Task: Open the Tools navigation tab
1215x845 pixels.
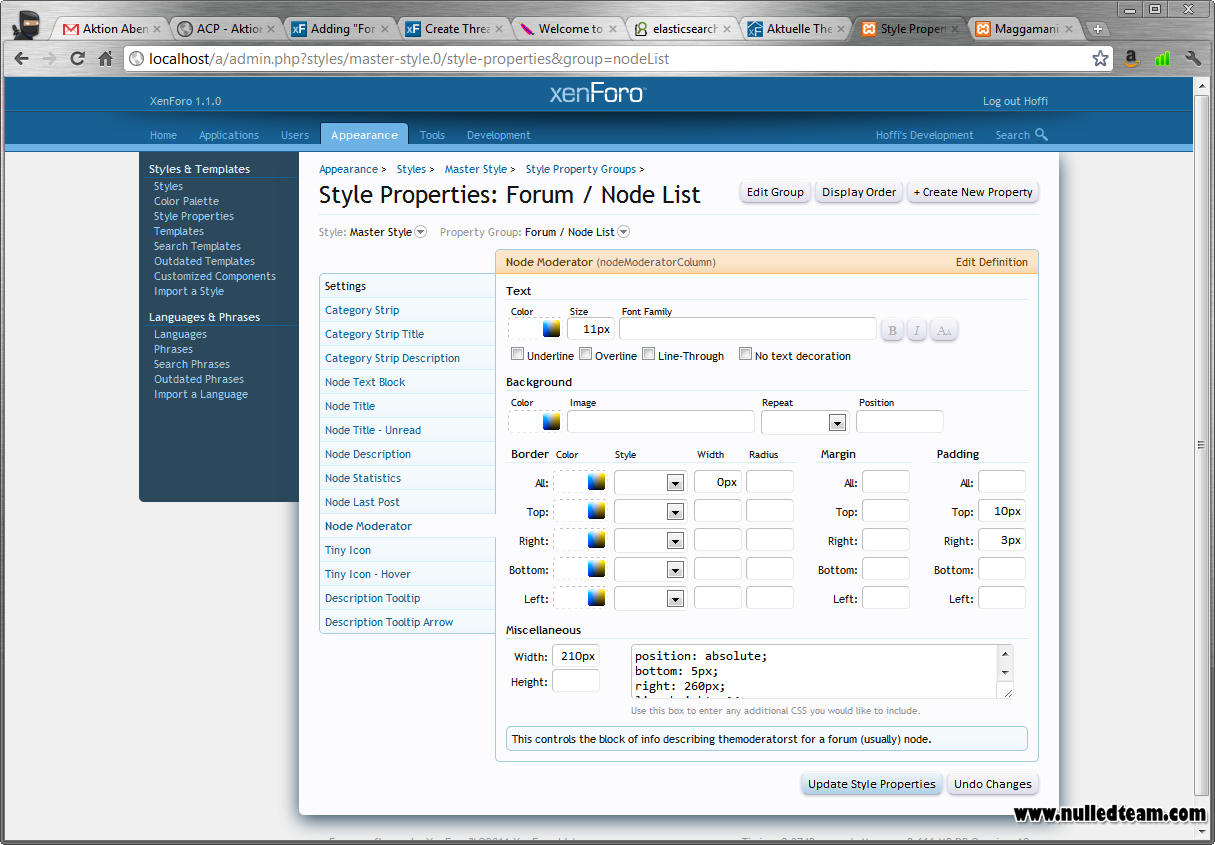Action: (x=432, y=135)
